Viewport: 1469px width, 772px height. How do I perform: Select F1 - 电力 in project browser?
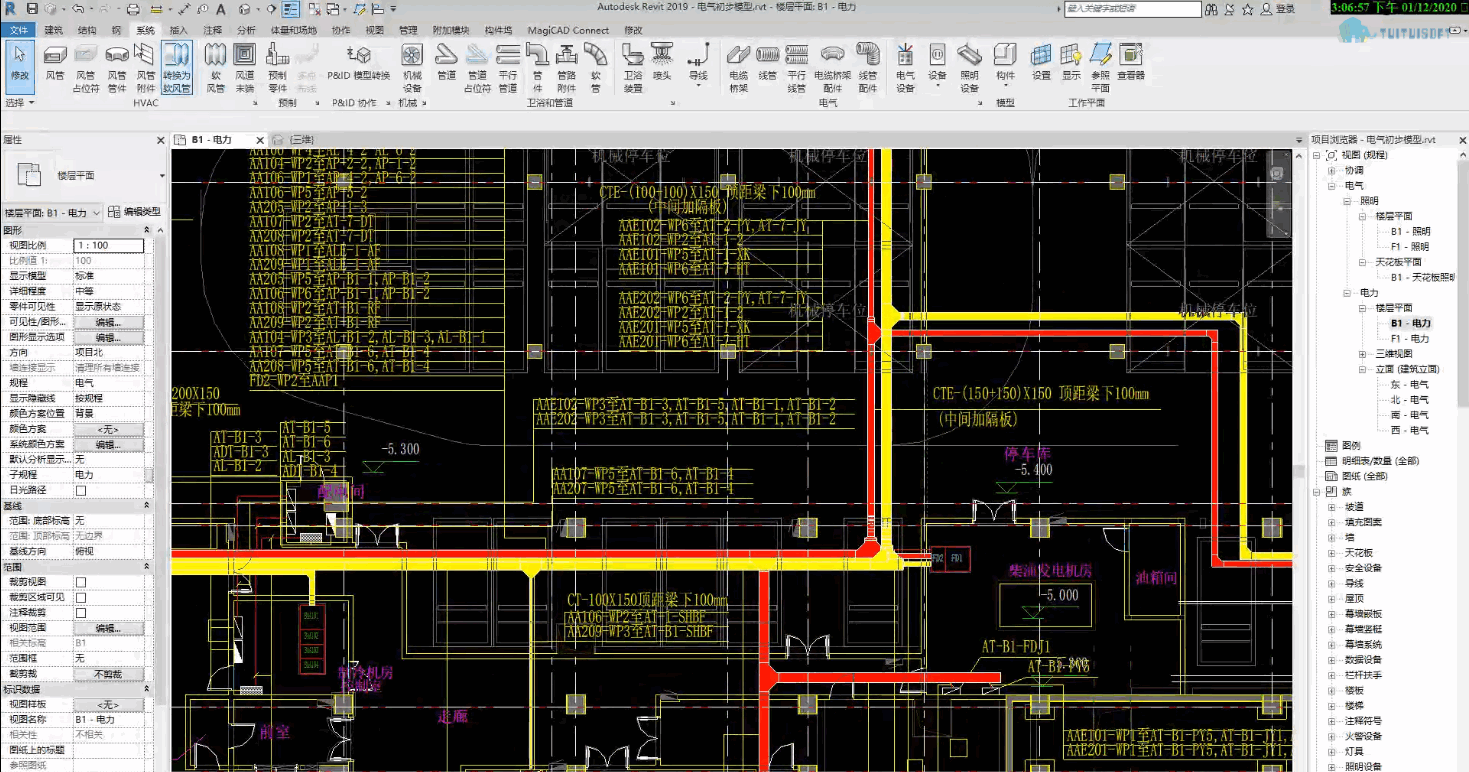pos(1410,339)
